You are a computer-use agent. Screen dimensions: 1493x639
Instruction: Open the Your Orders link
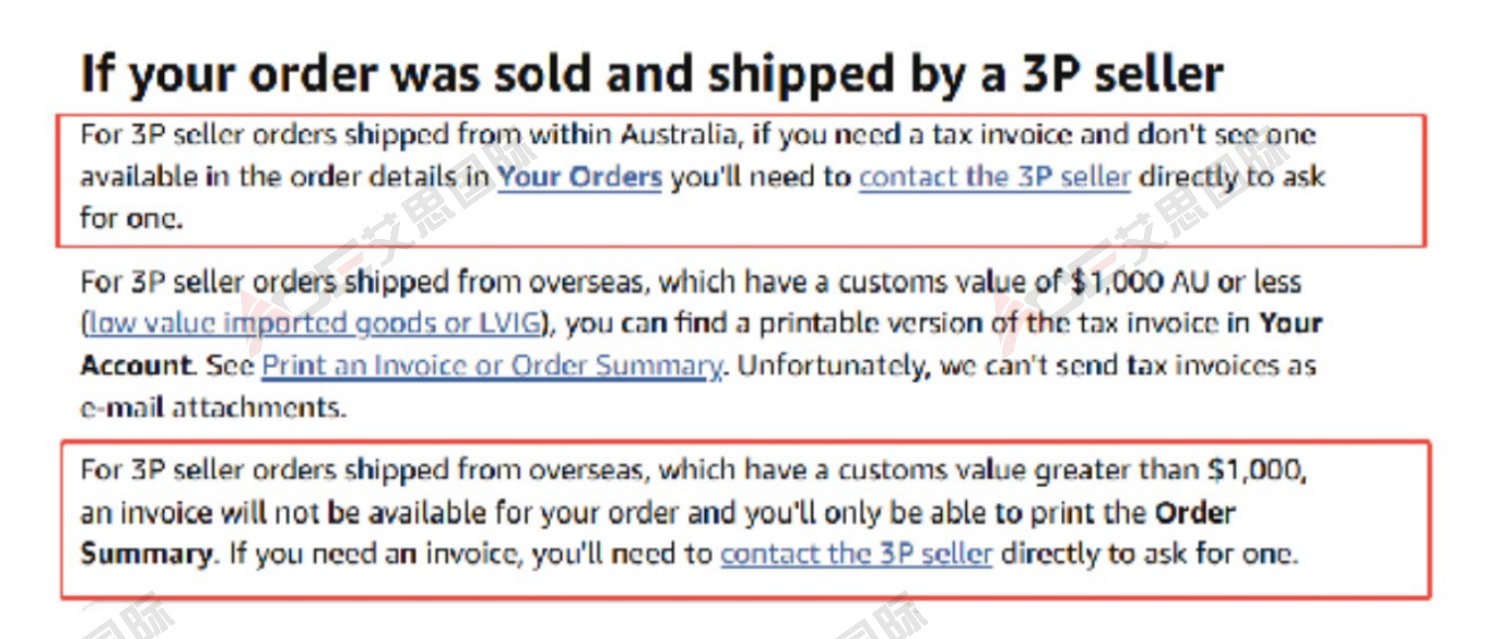pos(580,178)
